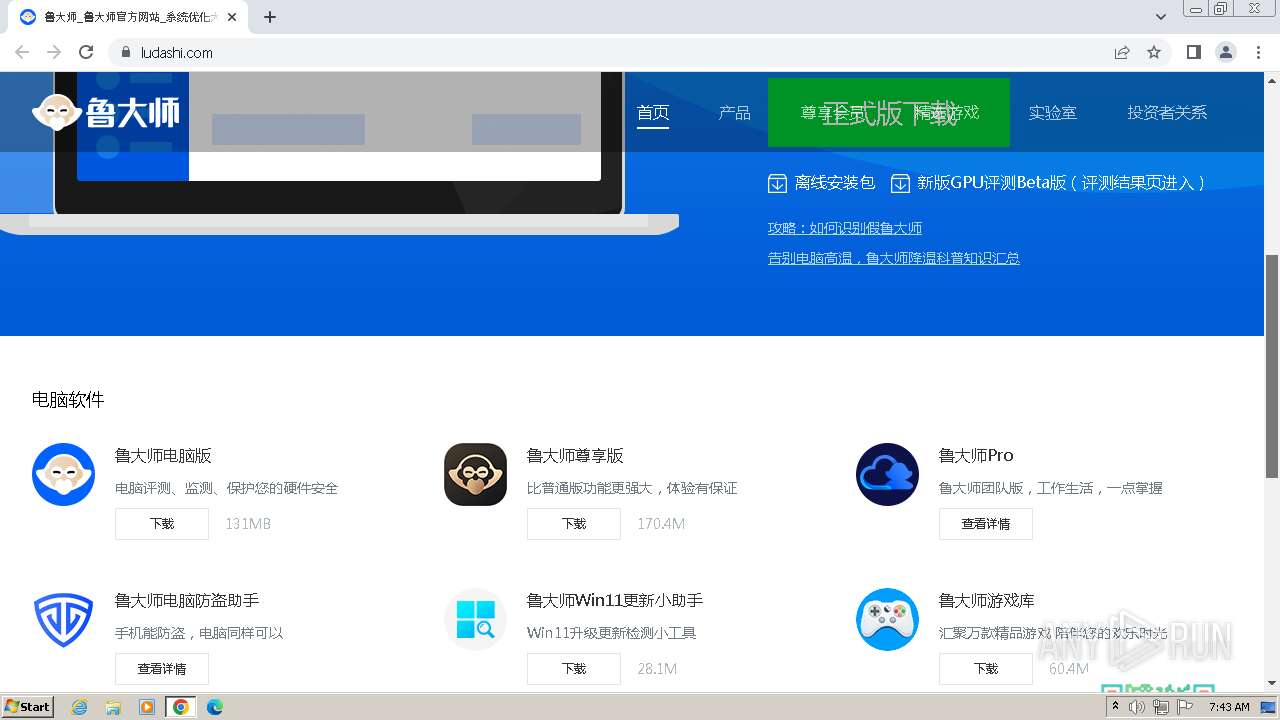Go back with browser back arrow
Image resolution: width=1280 pixels, height=720 pixels.
[x=22, y=52]
